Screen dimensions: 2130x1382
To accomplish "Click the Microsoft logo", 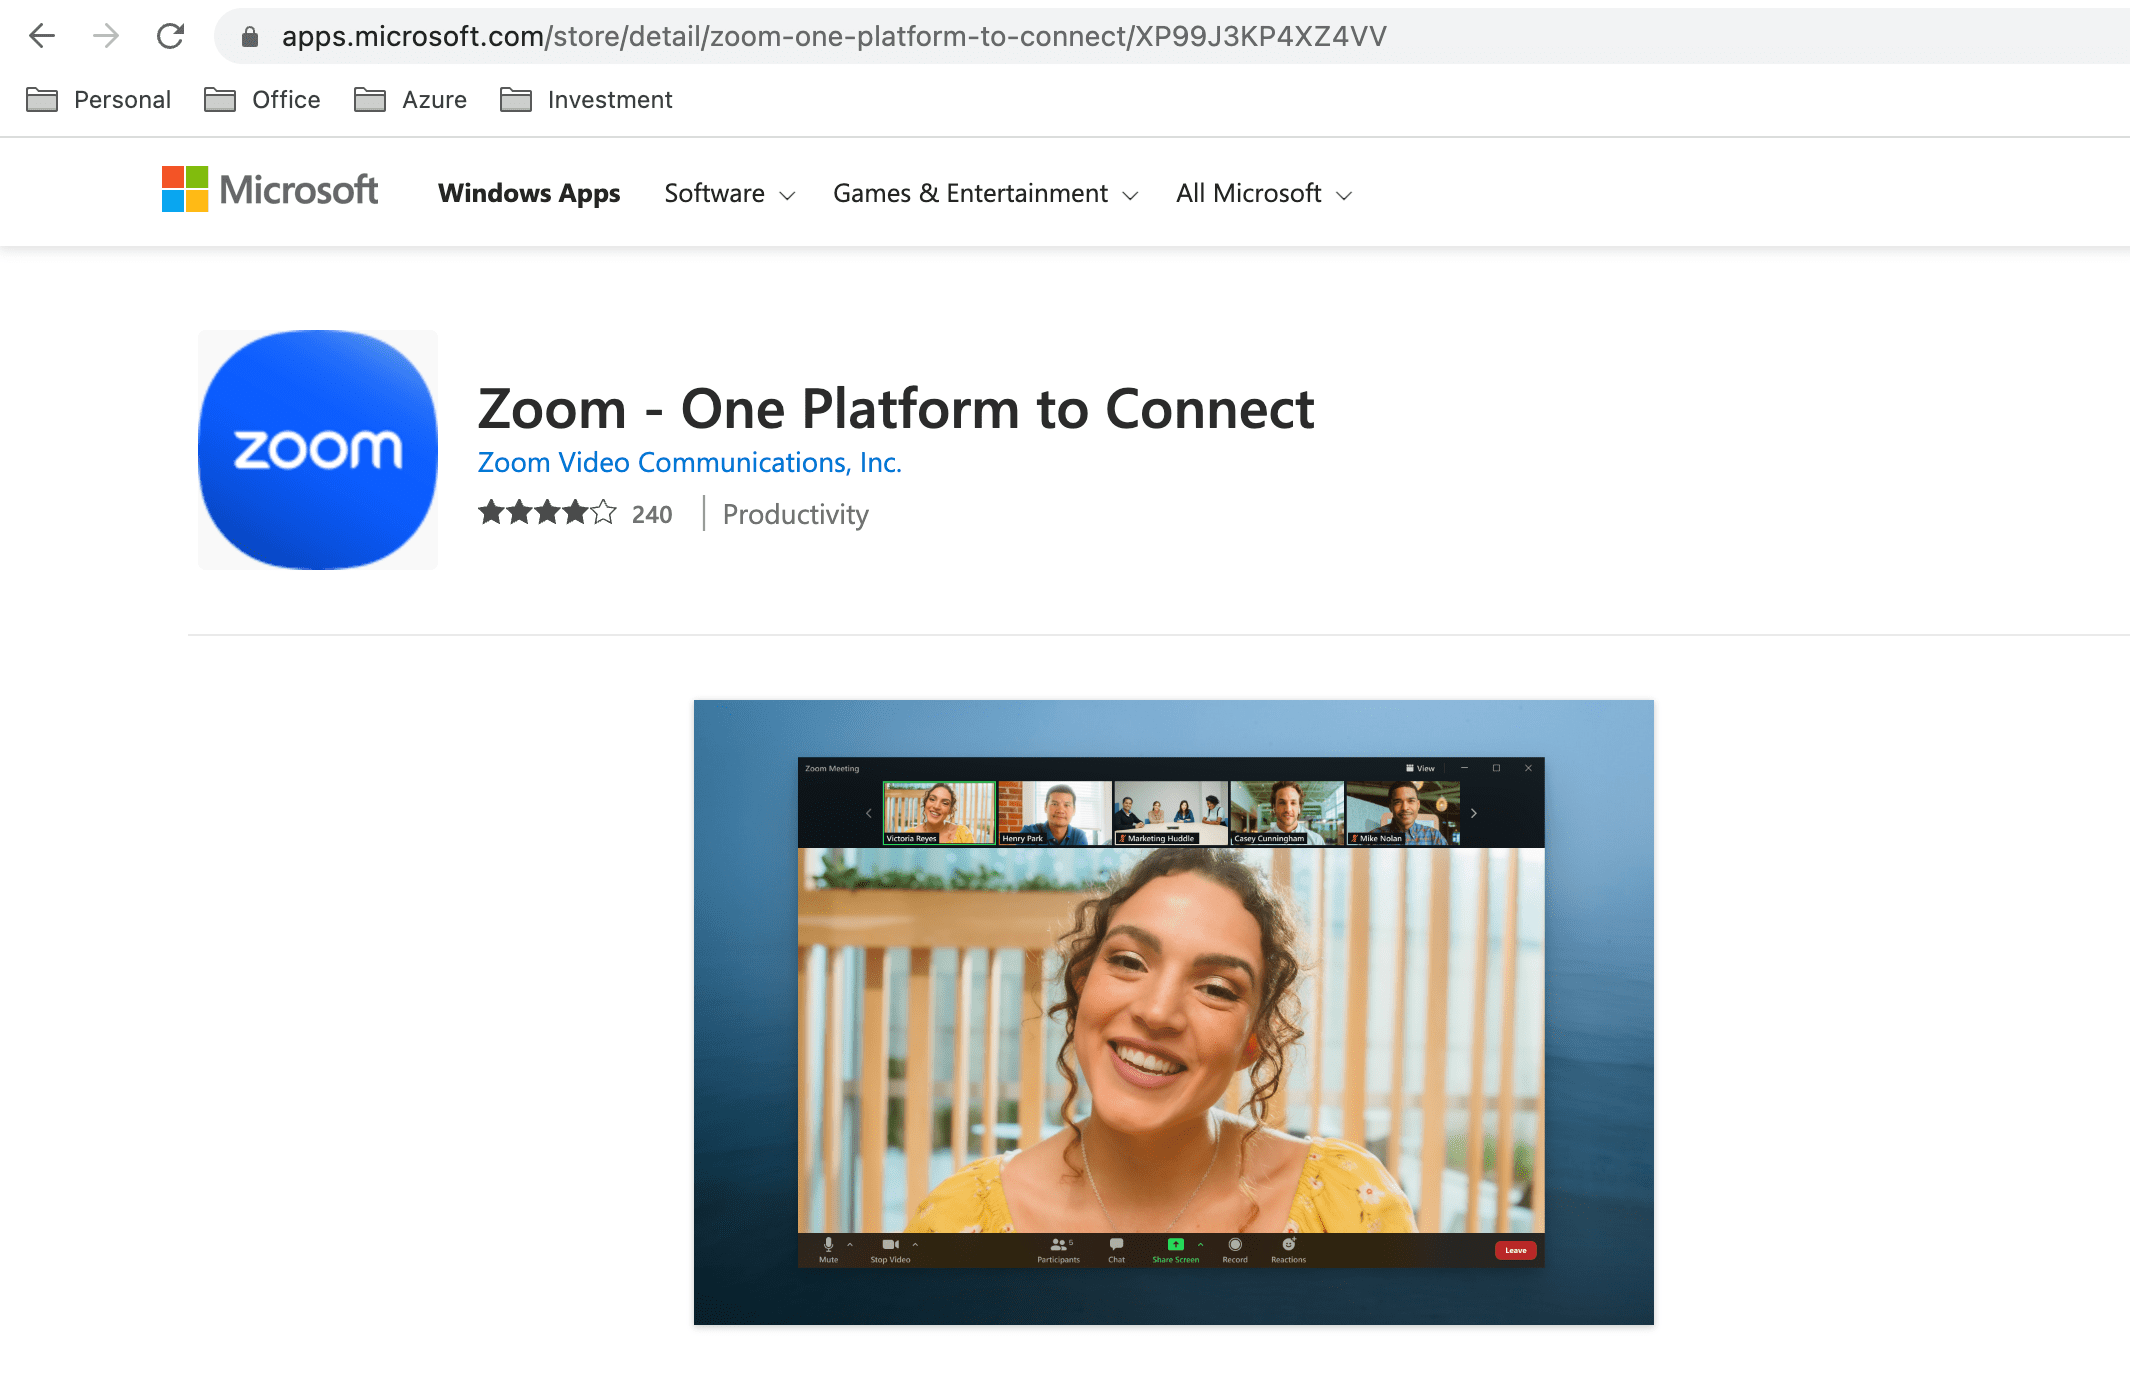I will 270,190.
